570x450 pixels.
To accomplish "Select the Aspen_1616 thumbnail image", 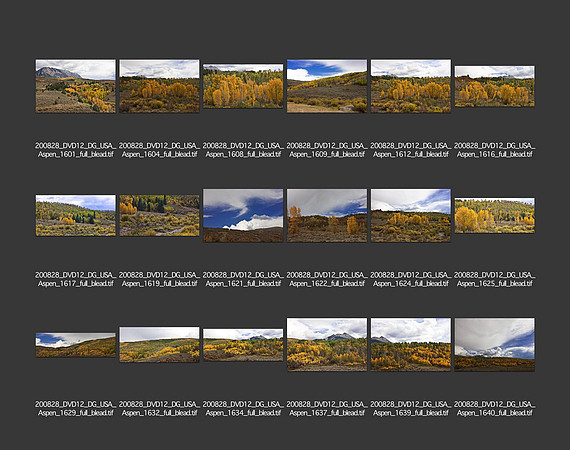I will [x=494, y=86].
